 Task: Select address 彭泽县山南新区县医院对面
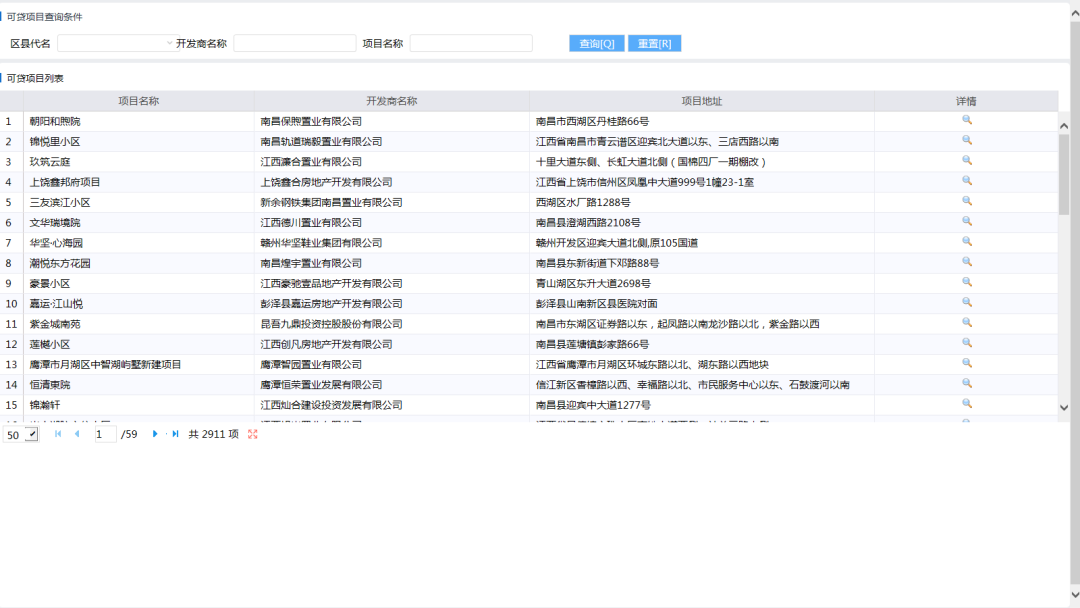coord(596,304)
